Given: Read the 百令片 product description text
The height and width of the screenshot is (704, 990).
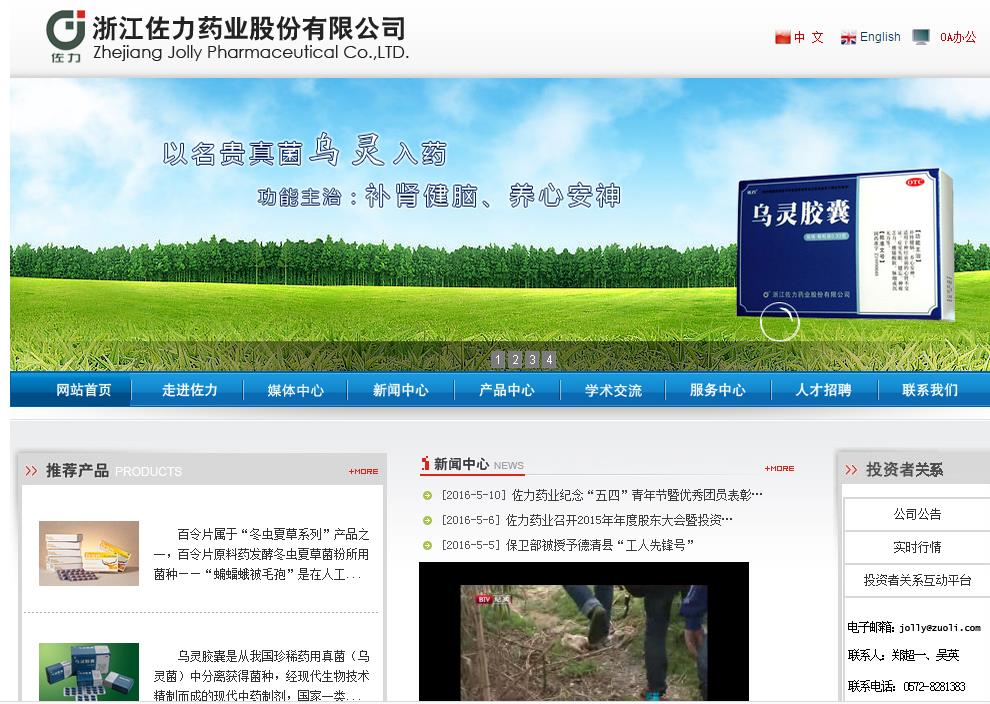Looking at the screenshot, I should [261, 554].
